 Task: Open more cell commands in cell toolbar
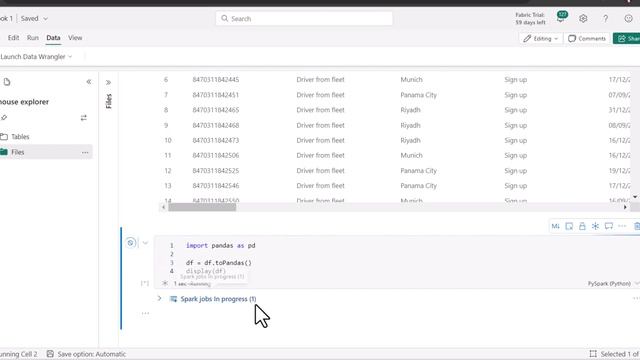tap(622, 226)
